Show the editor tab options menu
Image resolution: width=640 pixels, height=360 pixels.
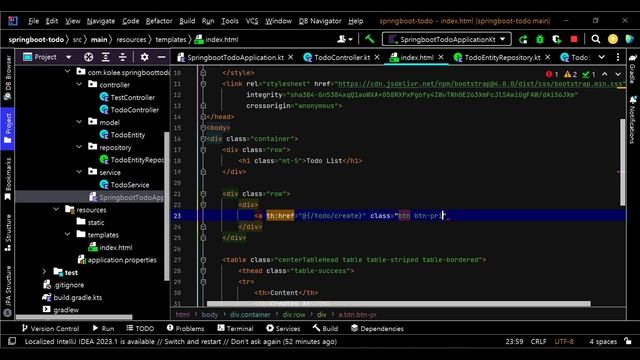point(618,57)
